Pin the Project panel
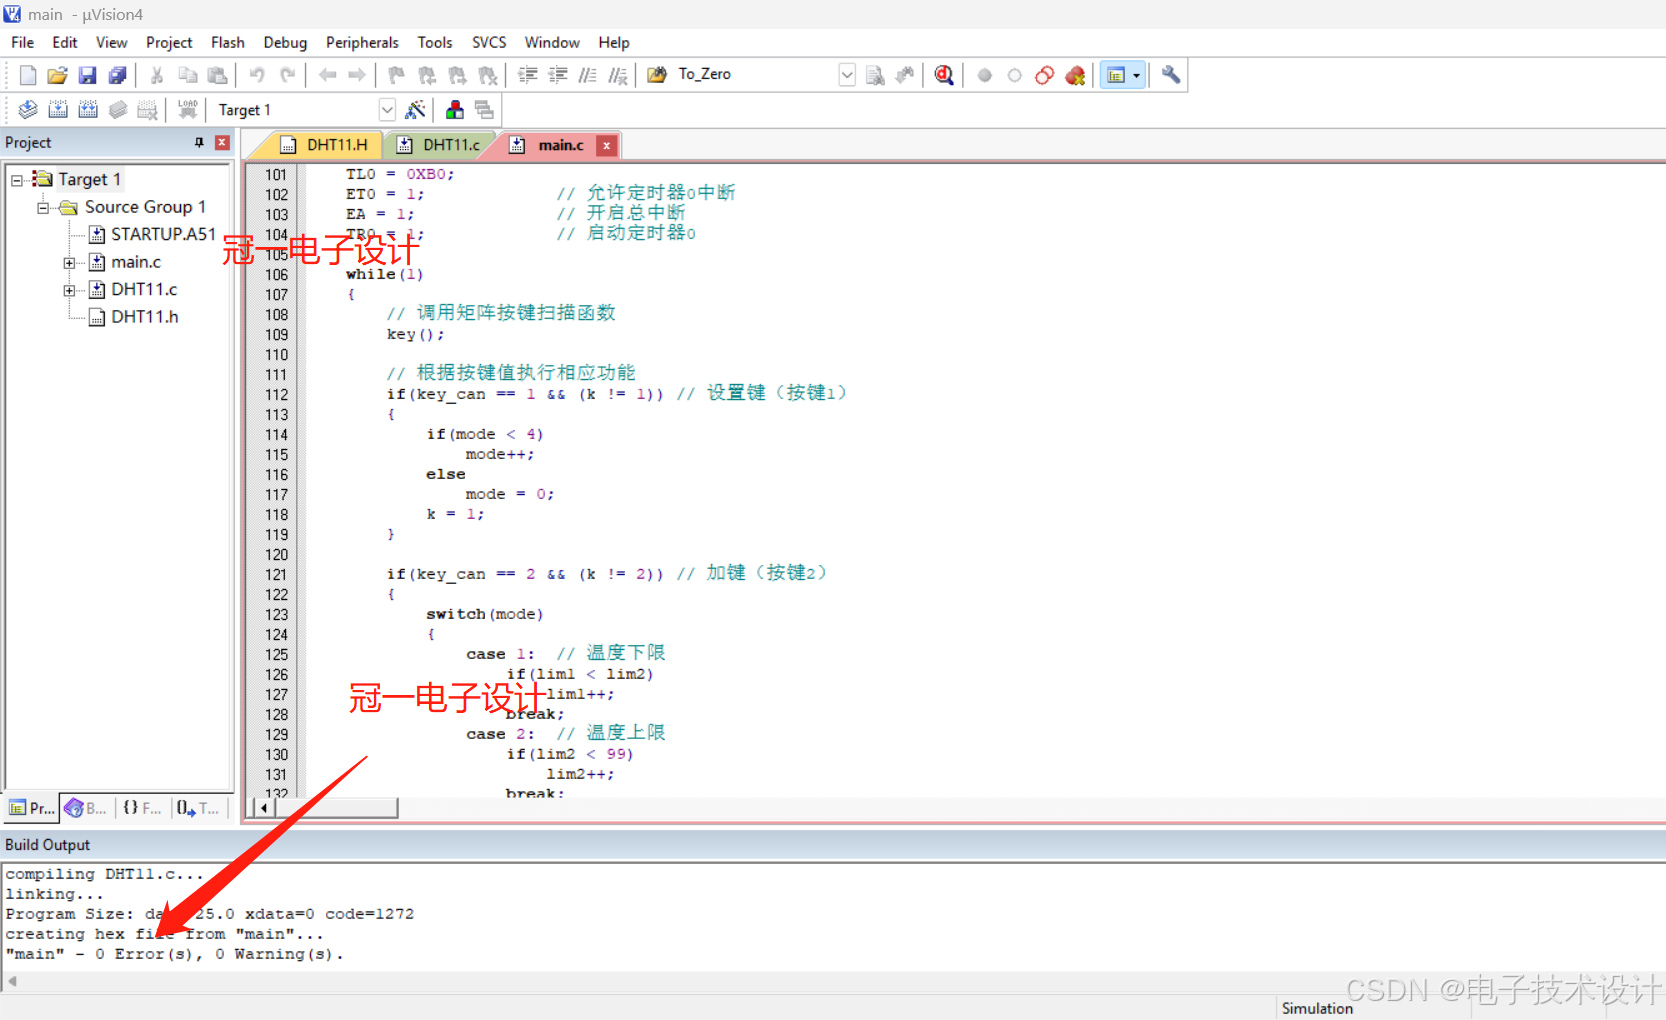This screenshot has height=1020, width=1666. coord(199,143)
